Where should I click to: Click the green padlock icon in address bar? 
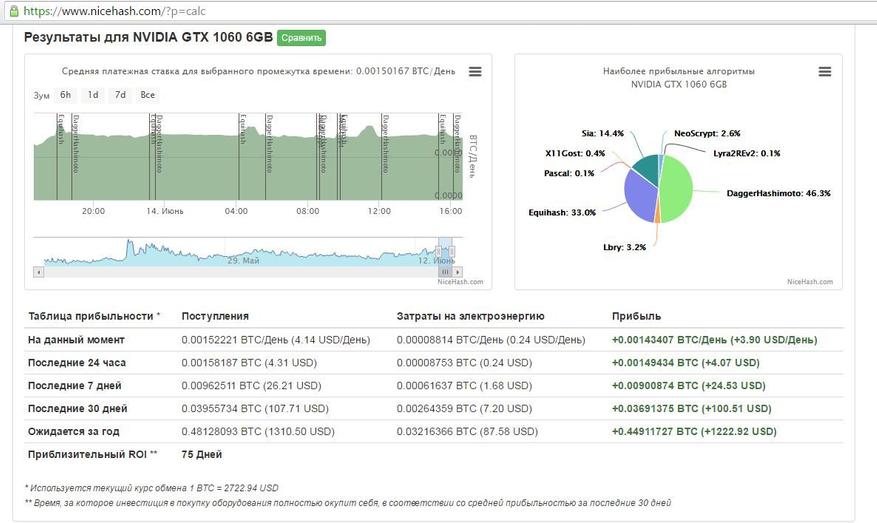click(14, 11)
